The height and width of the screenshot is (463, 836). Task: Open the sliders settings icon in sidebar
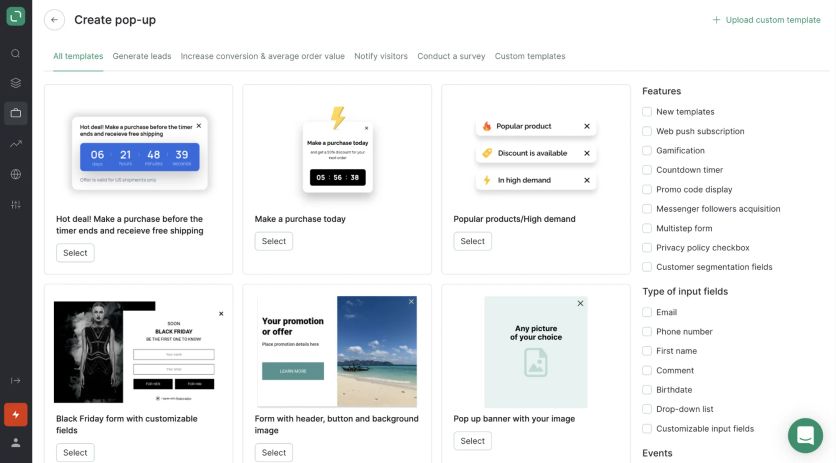(x=15, y=205)
